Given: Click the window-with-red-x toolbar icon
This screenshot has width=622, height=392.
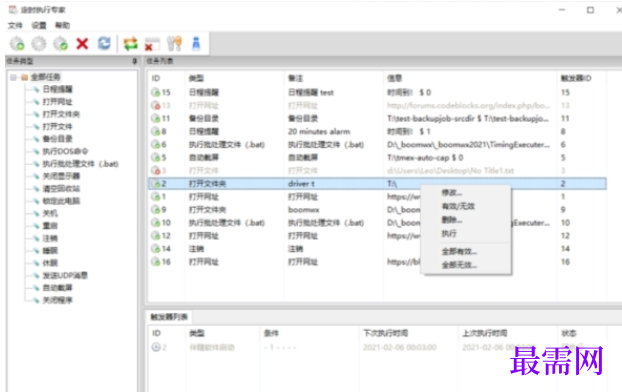Looking at the screenshot, I should coord(152,44).
